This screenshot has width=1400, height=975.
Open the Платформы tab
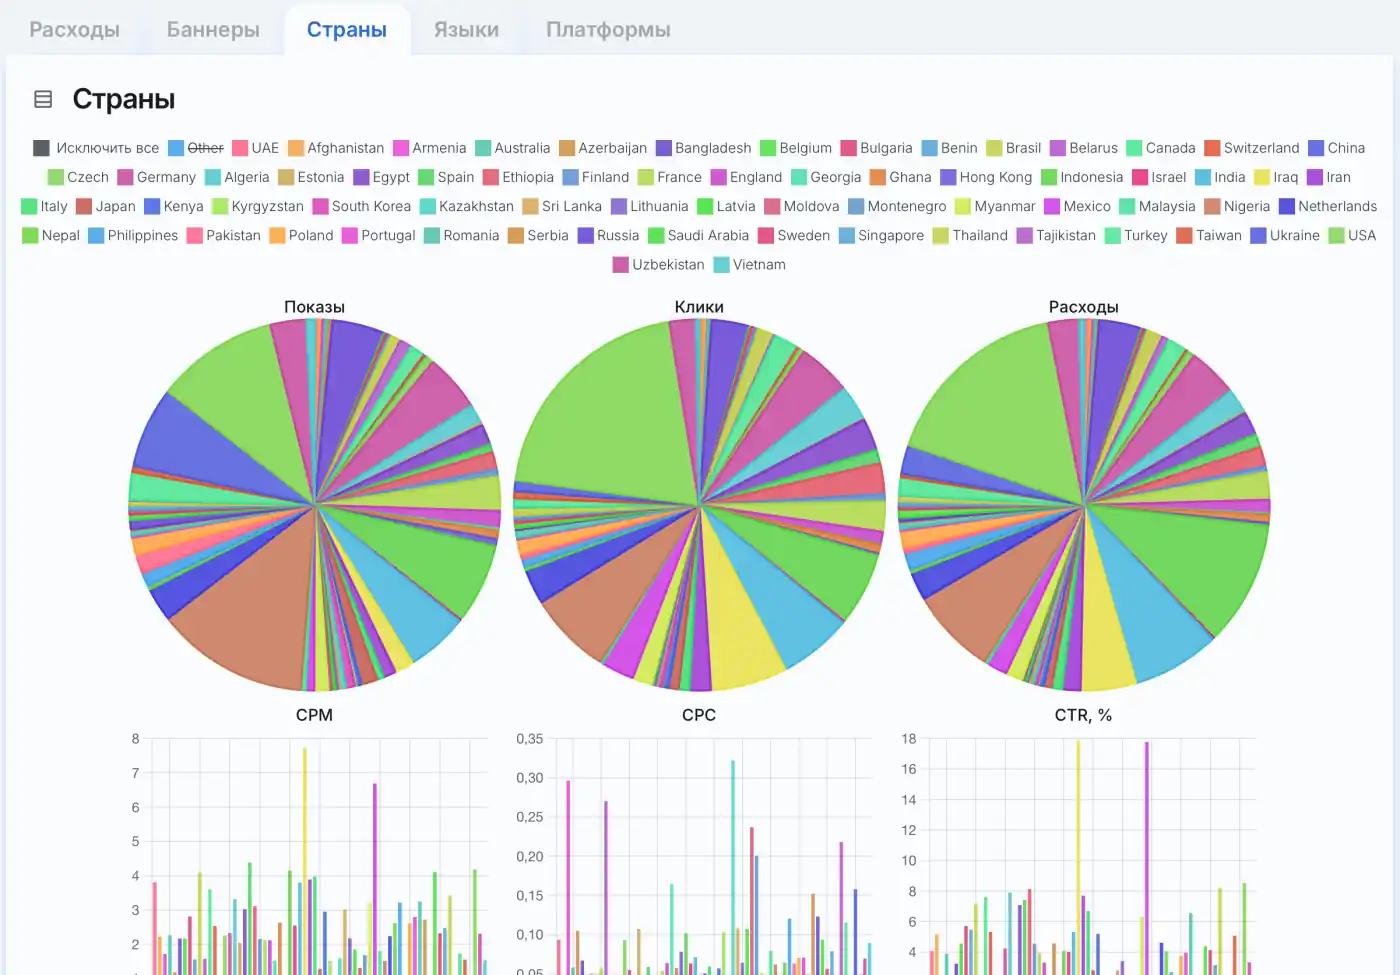(x=608, y=30)
